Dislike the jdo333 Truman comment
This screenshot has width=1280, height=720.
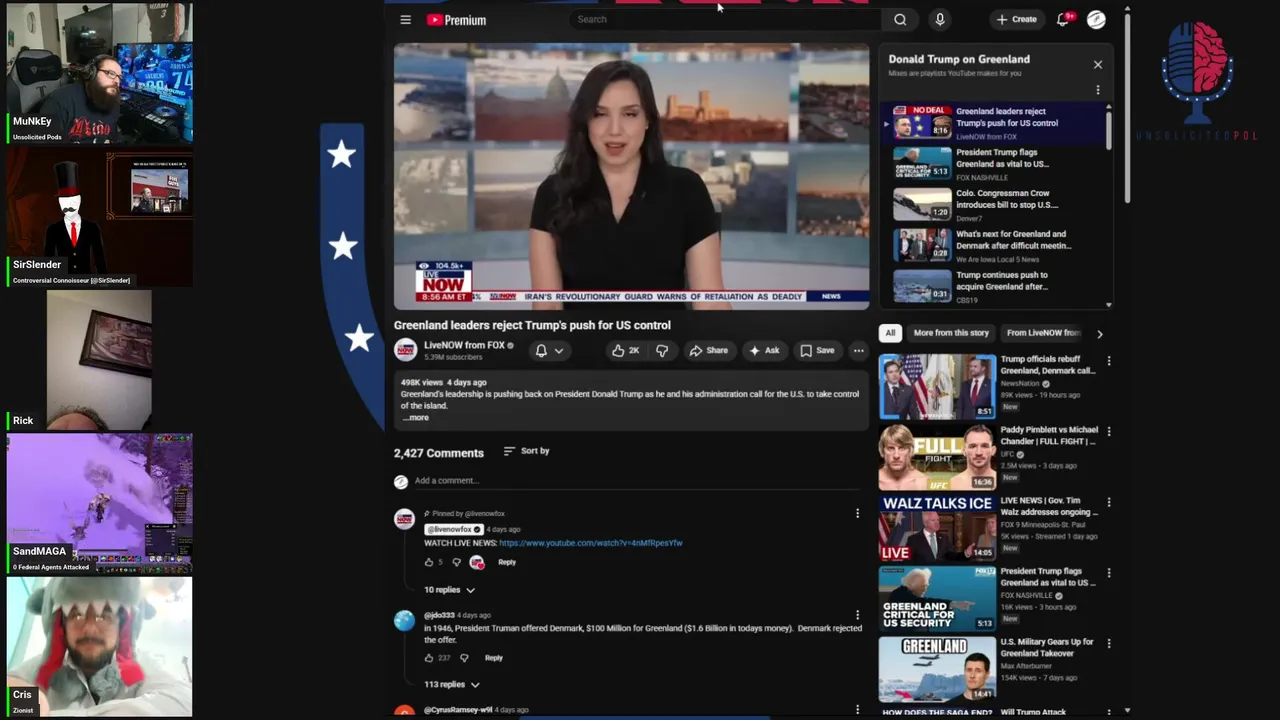point(463,658)
